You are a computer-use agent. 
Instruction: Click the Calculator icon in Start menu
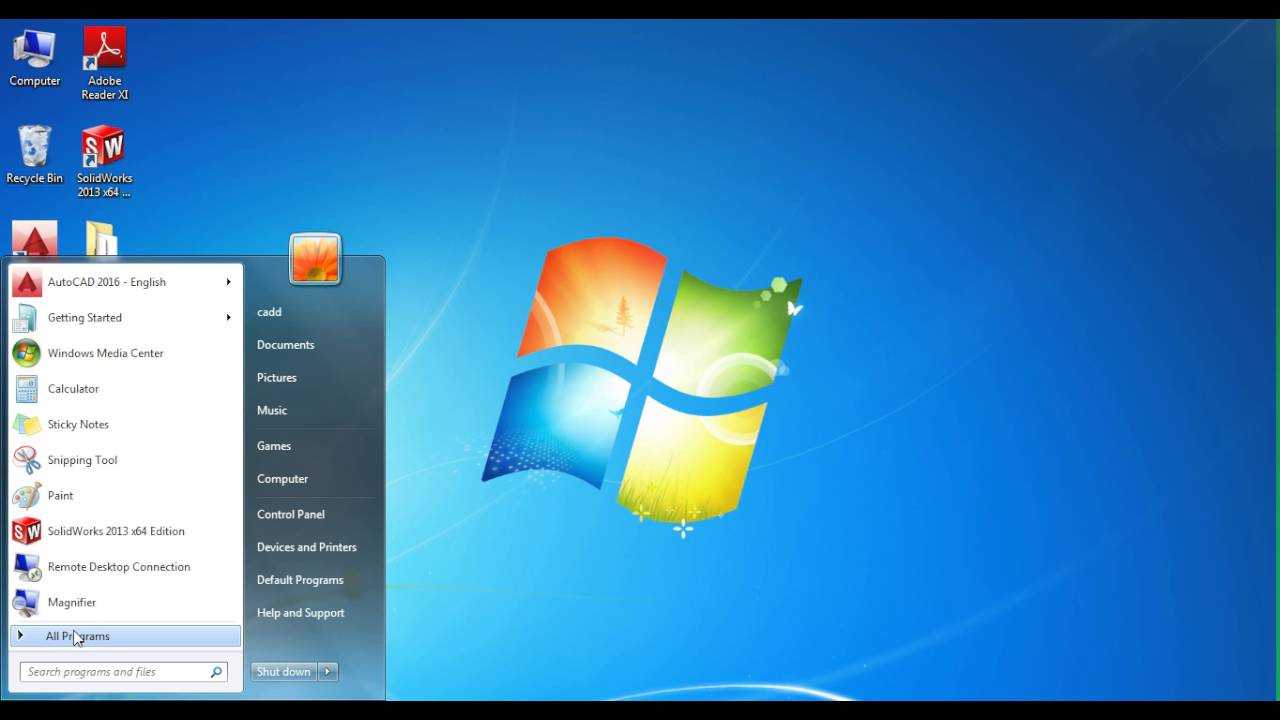(27, 389)
